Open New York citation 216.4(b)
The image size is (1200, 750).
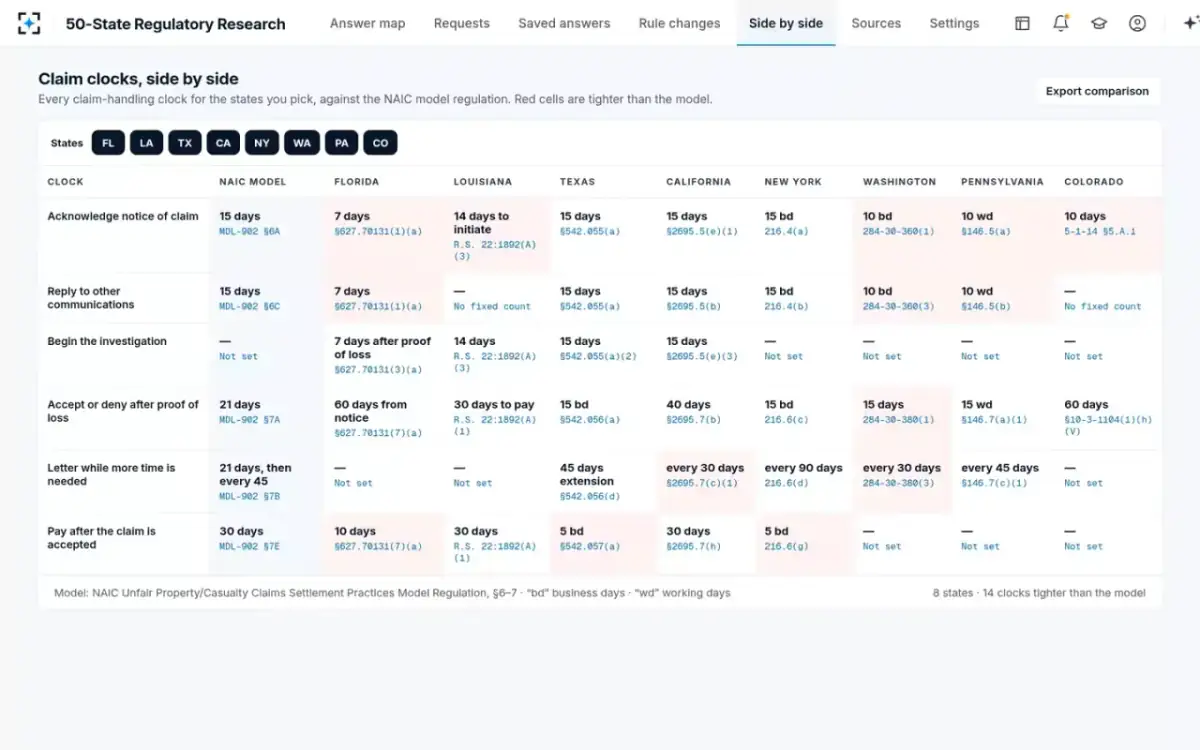point(785,306)
